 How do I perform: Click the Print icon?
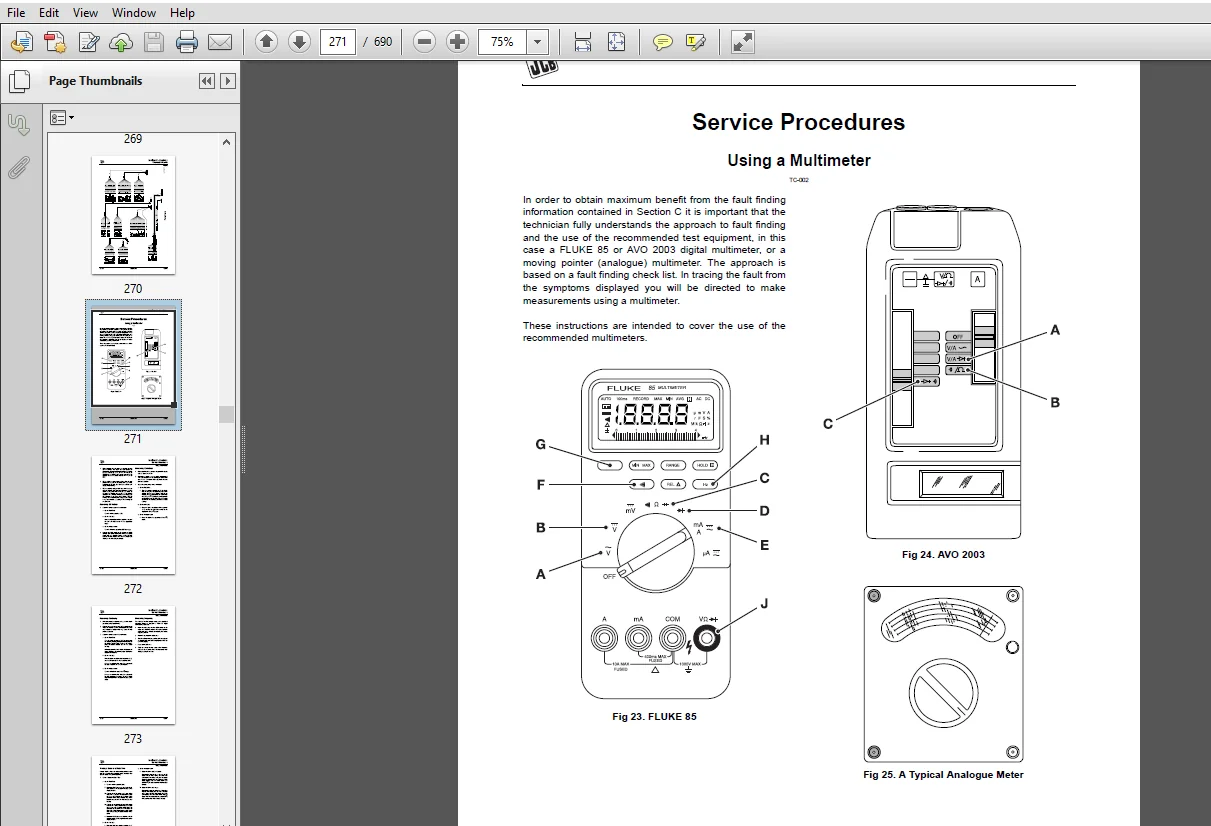[187, 42]
